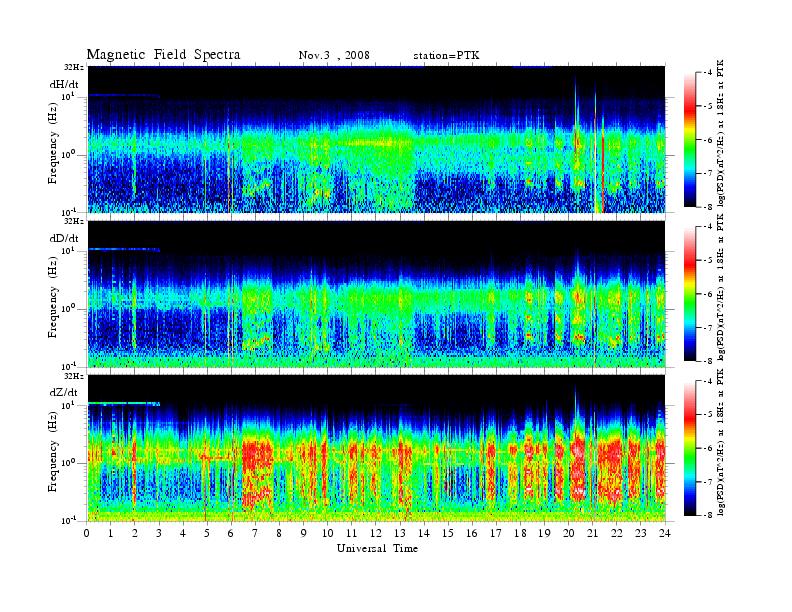Screen dimensions: 792x612
Task: Click the dD/dt spectrogram plot
Action: click(x=377, y=294)
